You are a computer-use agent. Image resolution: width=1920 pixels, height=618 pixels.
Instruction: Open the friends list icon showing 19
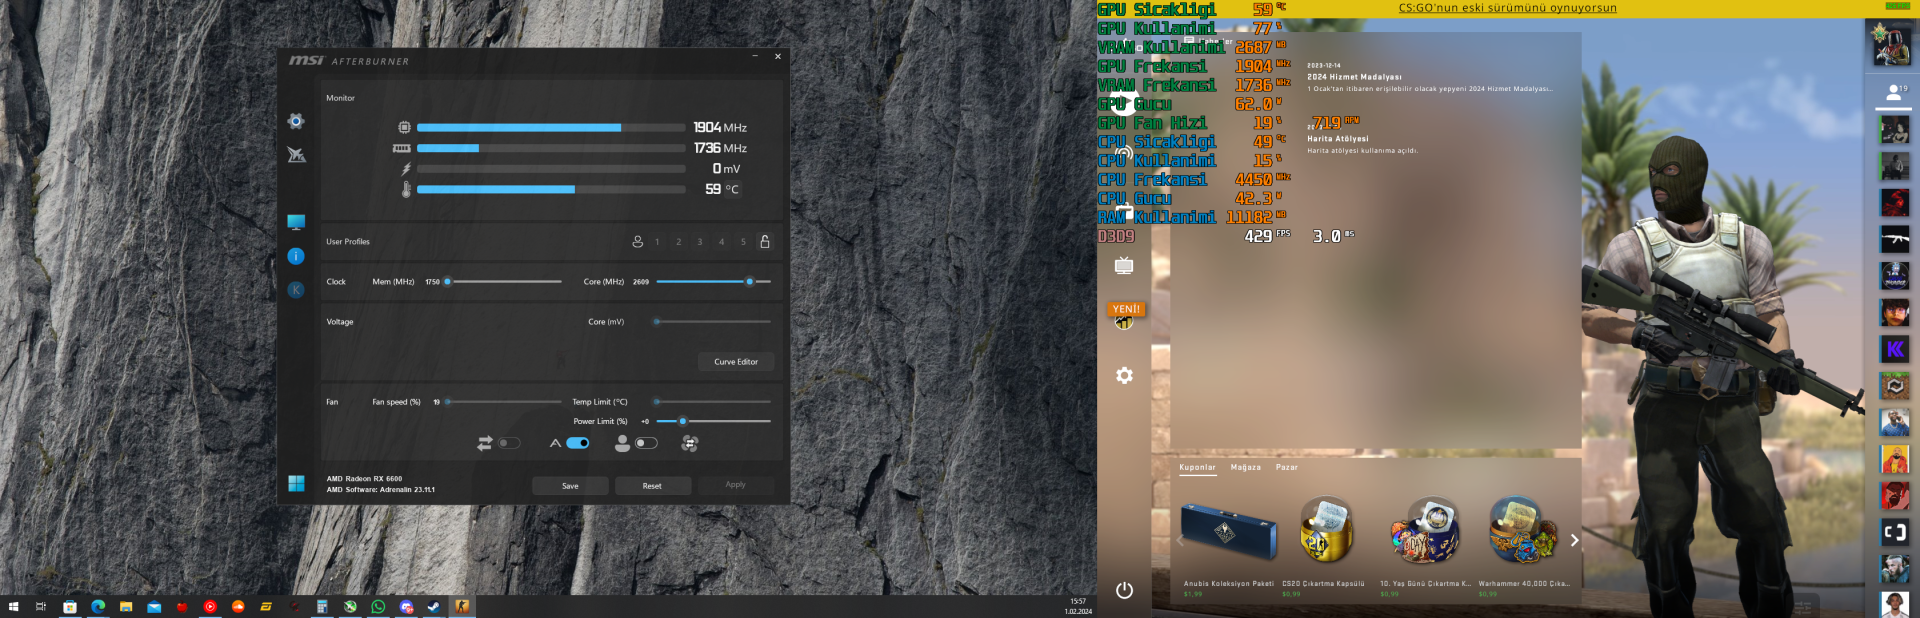(1895, 92)
